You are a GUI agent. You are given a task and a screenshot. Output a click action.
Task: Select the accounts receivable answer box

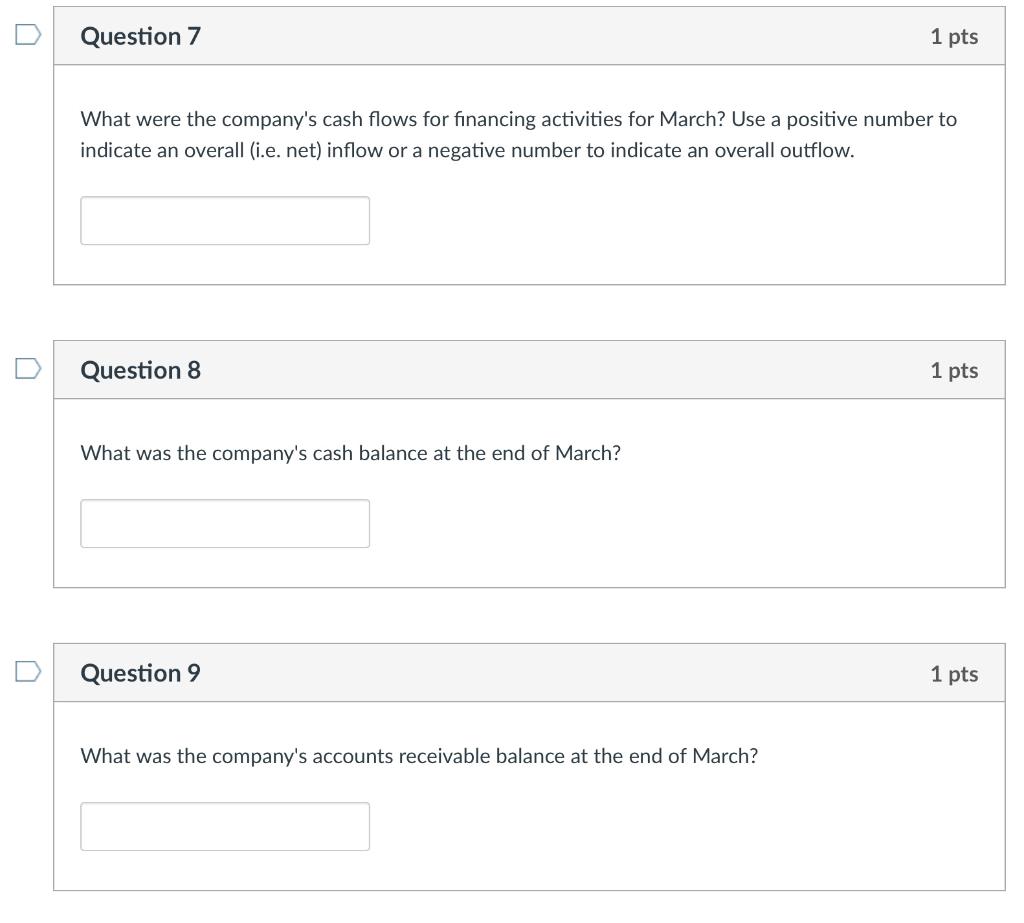click(225, 827)
